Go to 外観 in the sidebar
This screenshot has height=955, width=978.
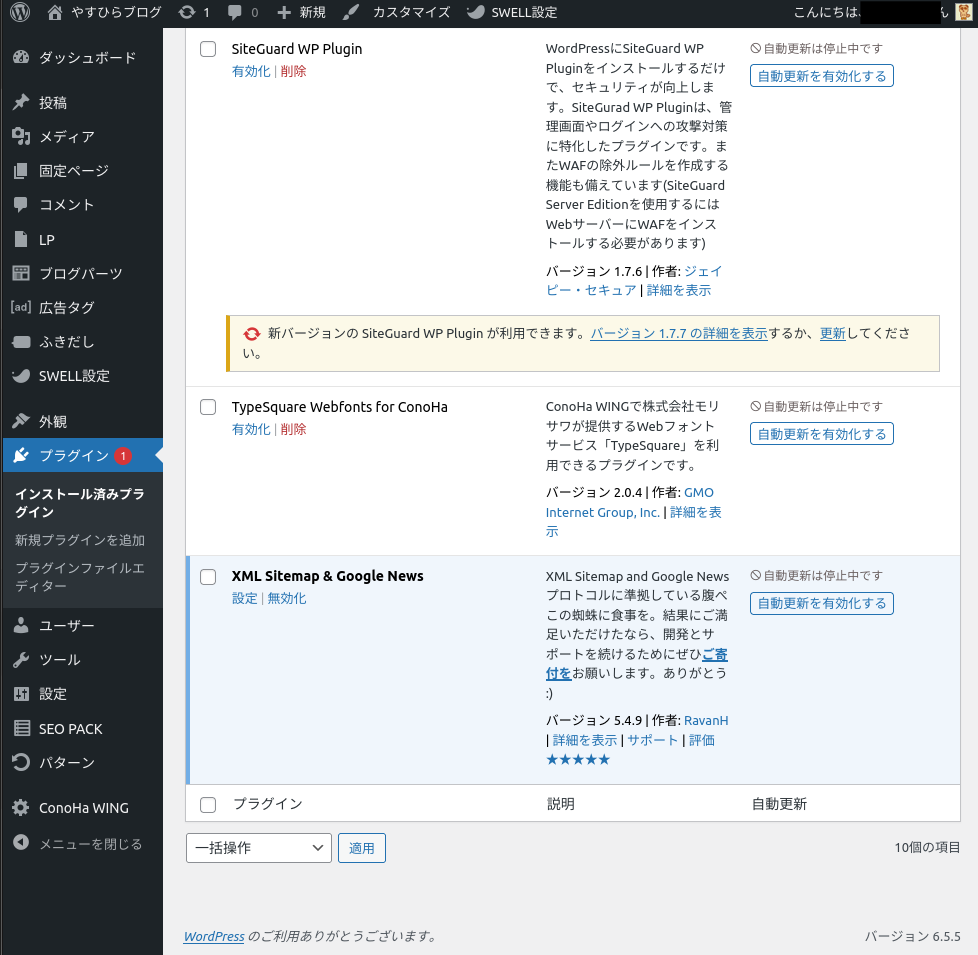coord(52,422)
